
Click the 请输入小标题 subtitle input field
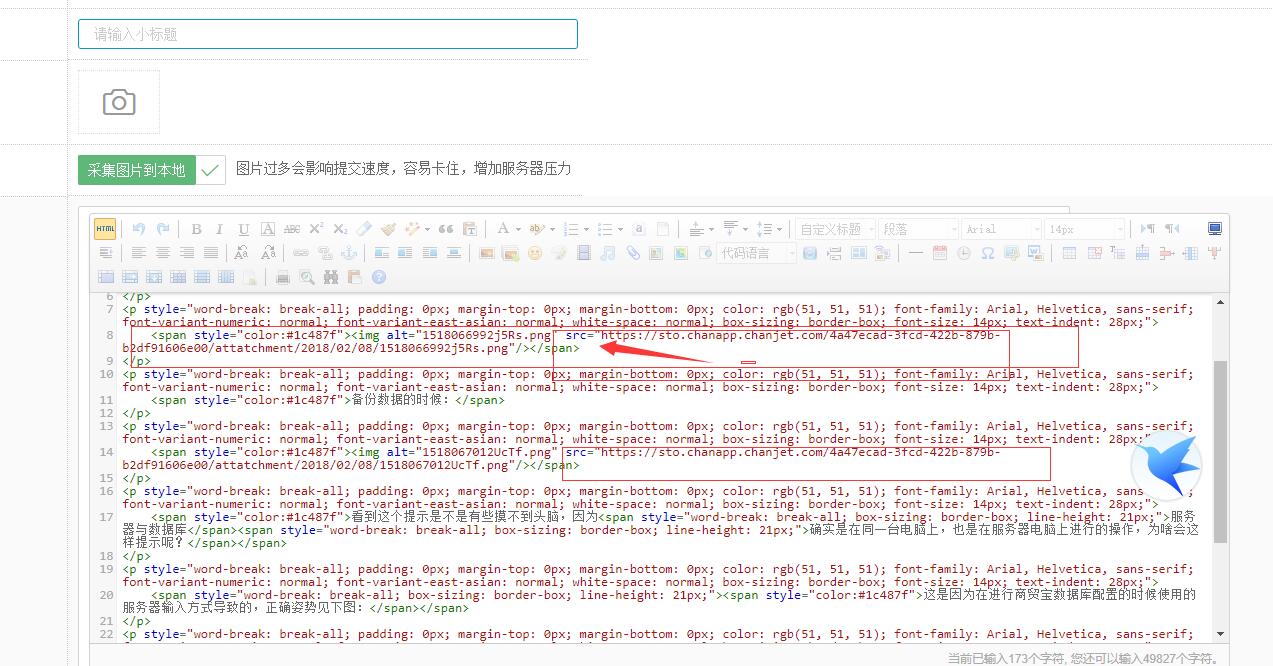(327, 34)
